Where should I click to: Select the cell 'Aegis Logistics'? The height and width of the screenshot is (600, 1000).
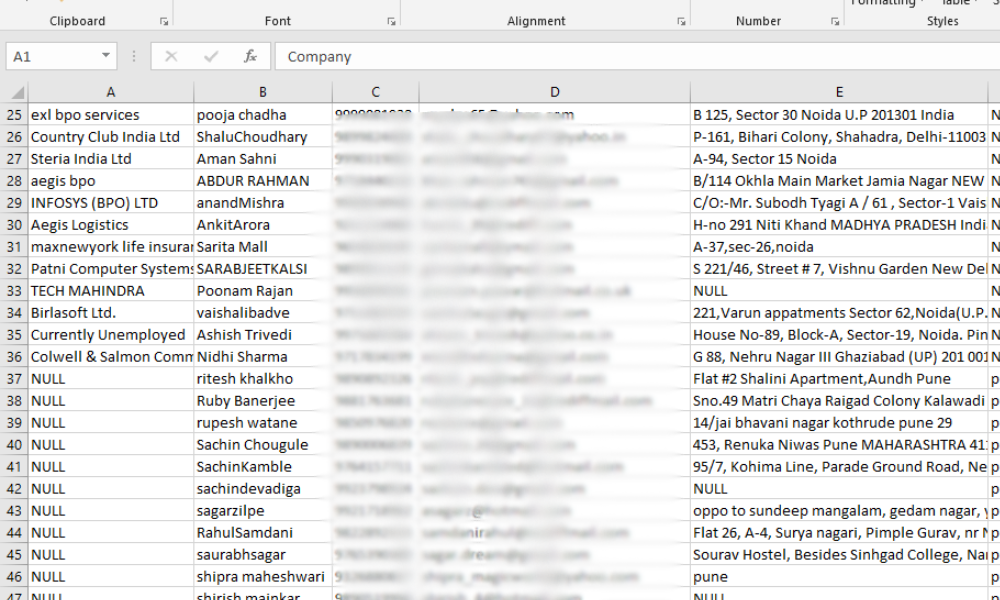click(111, 225)
